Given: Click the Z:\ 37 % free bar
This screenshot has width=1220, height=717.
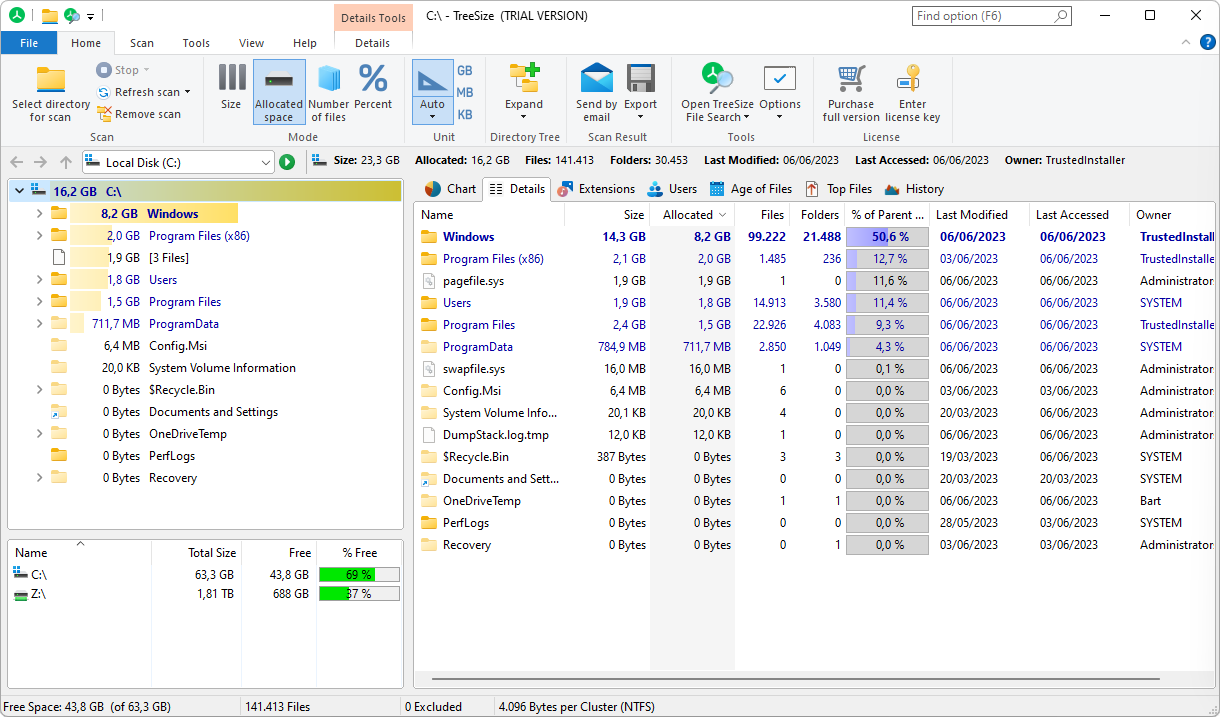Looking at the screenshot, I should (x=359, y=594).
